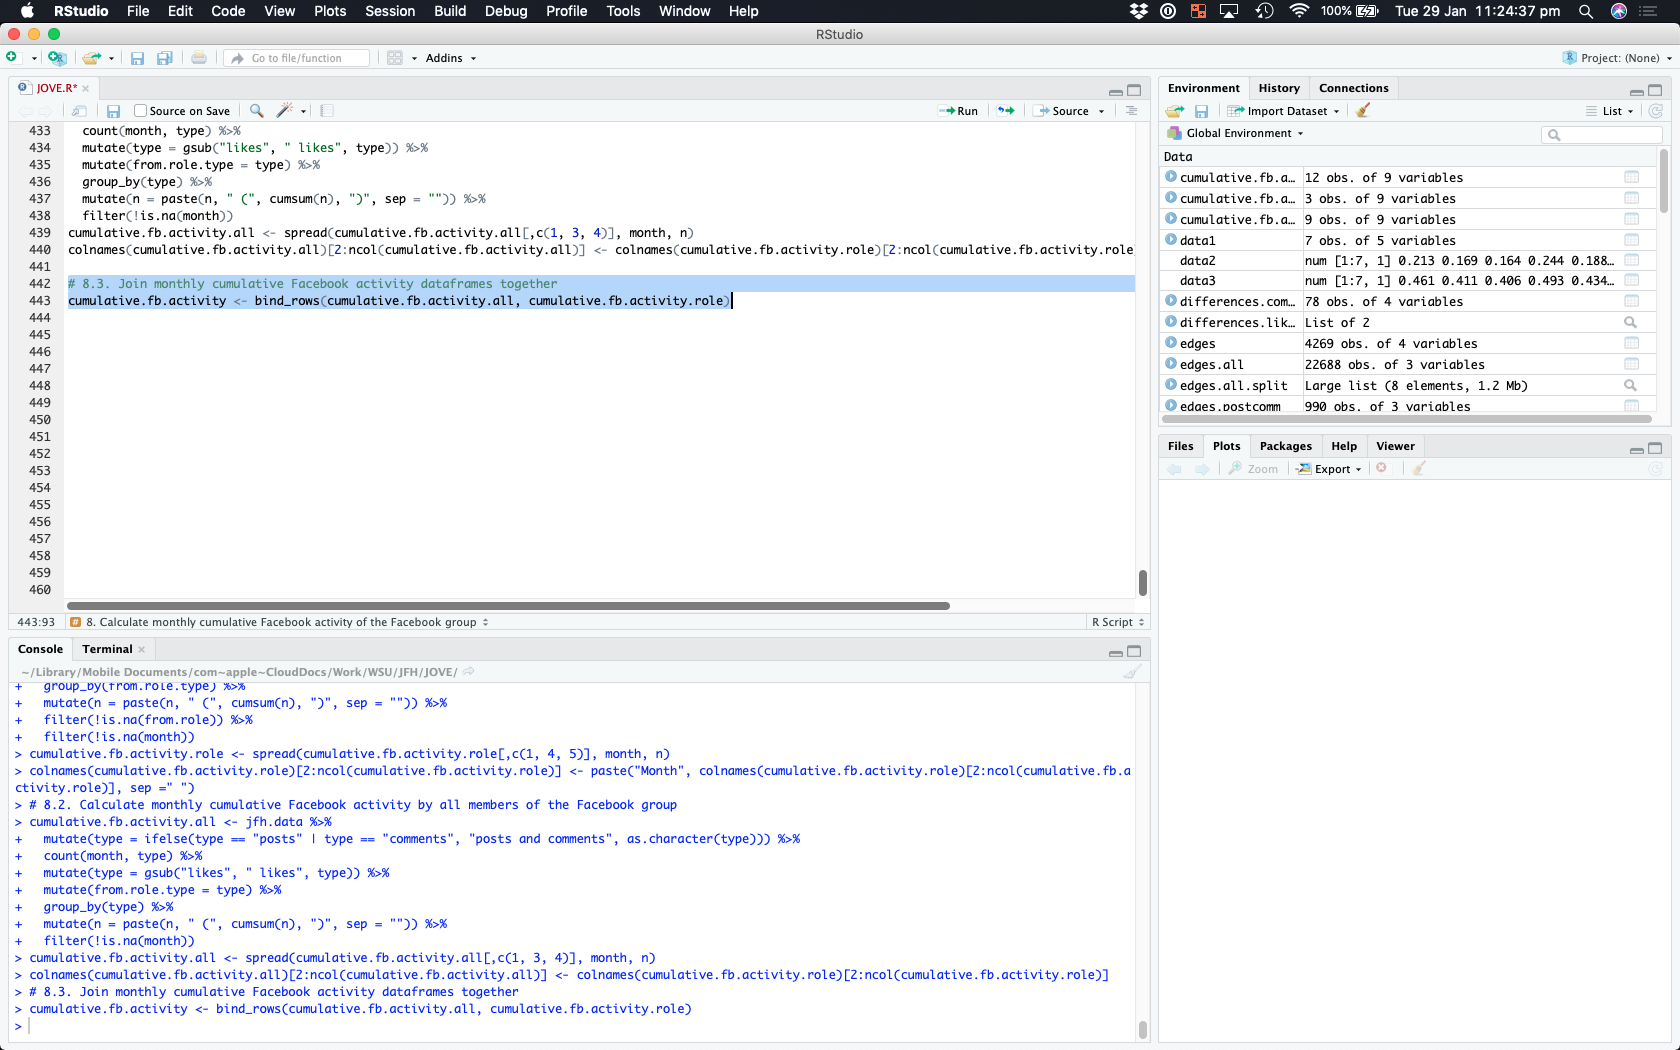Image resolution: width=1680 pixels, height=1050 pixels.
Task: Open the Import Dataset dropdown
Action: point(1285,111)
